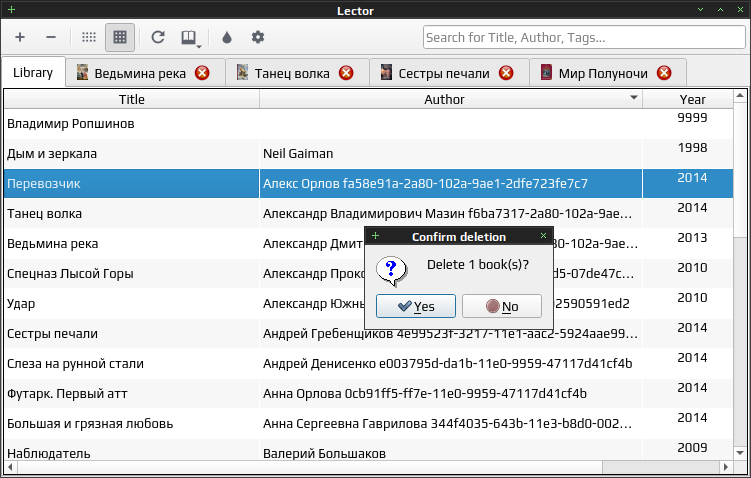Focus the Search for Title, Author, Tags field
This screenshot has height=478, width=751.
[x=584, y=37]
